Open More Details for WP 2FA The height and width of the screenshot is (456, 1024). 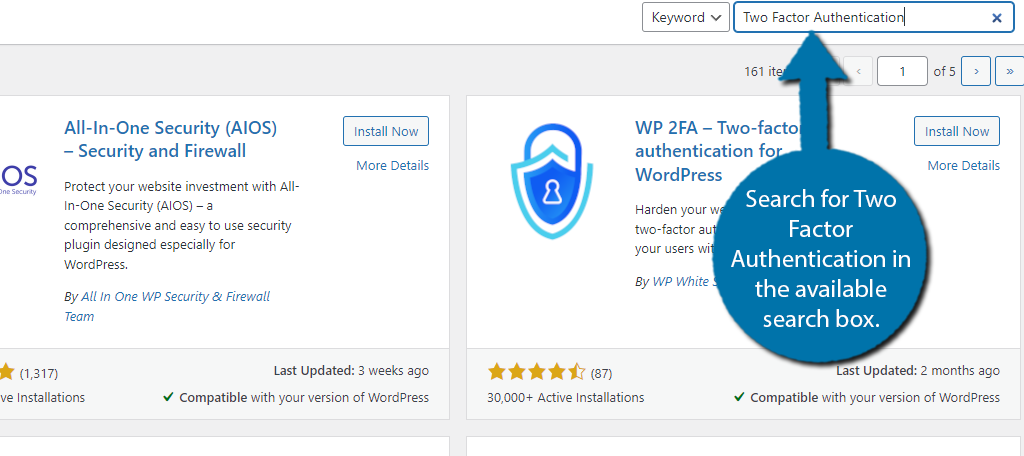coord(963,165)
